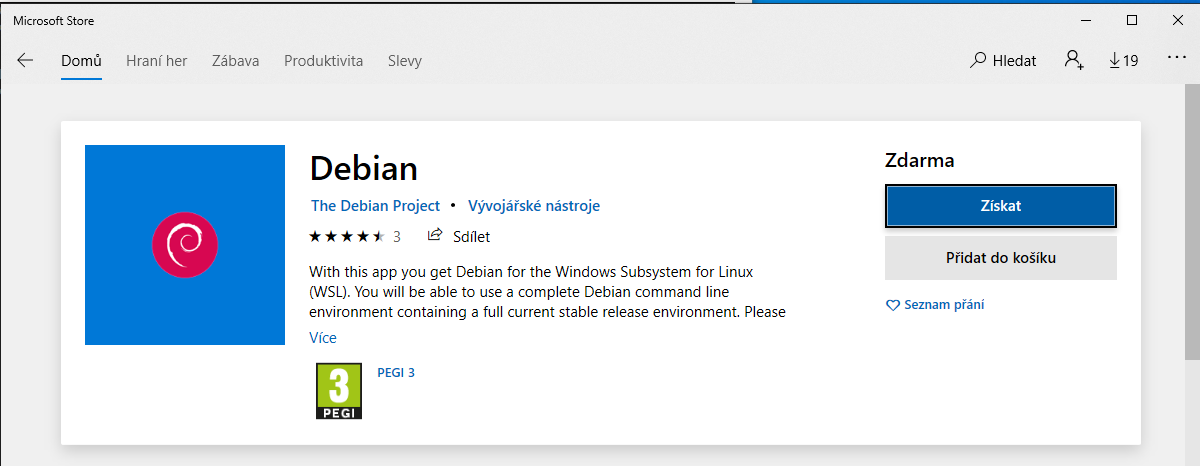Click the Debian logo tile
Screen dimensions: 1200x466
[x=185, y=245]
